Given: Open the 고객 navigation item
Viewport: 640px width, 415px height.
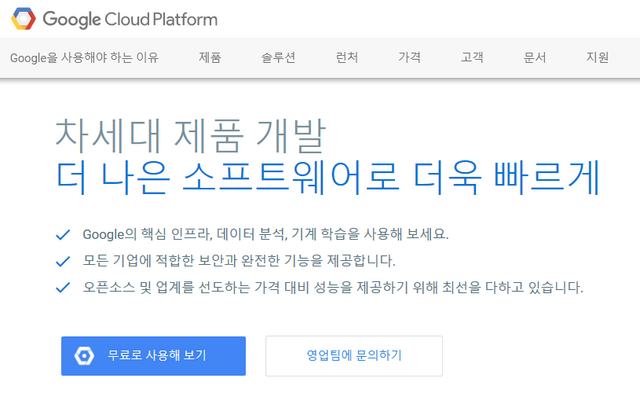Looking at the screenshot, I should point(472,58).
